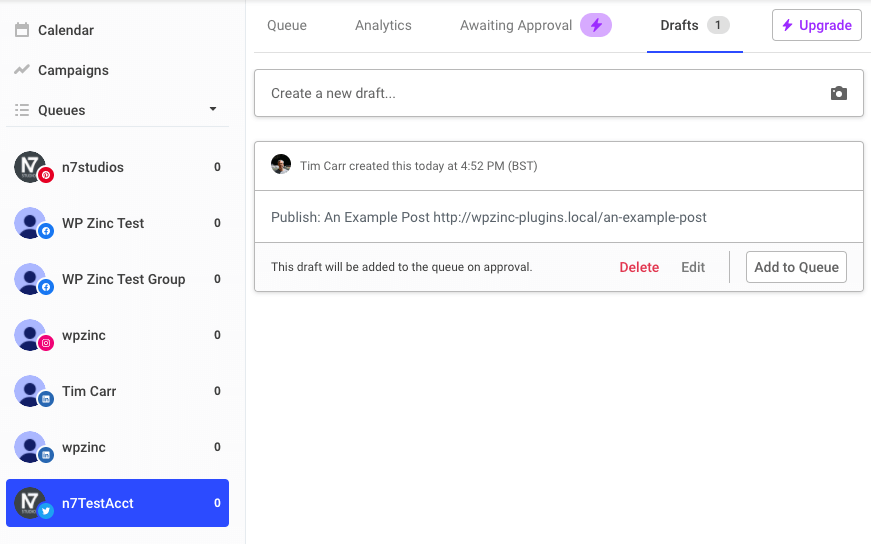Select WP Zinc Test Facebook avatar
The width and height of the screenshot is (871, 544).
[31, 223]
